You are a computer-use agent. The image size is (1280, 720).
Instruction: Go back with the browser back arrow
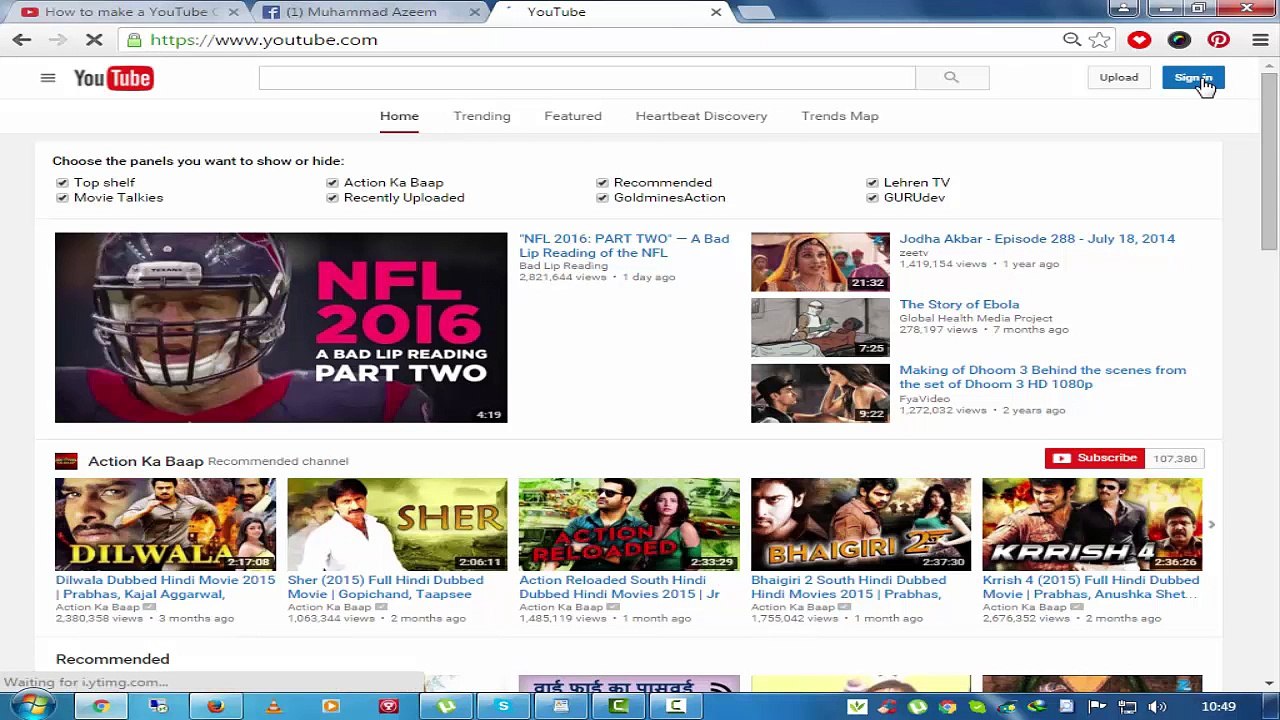pyautogui.click(x=22, y=40)
